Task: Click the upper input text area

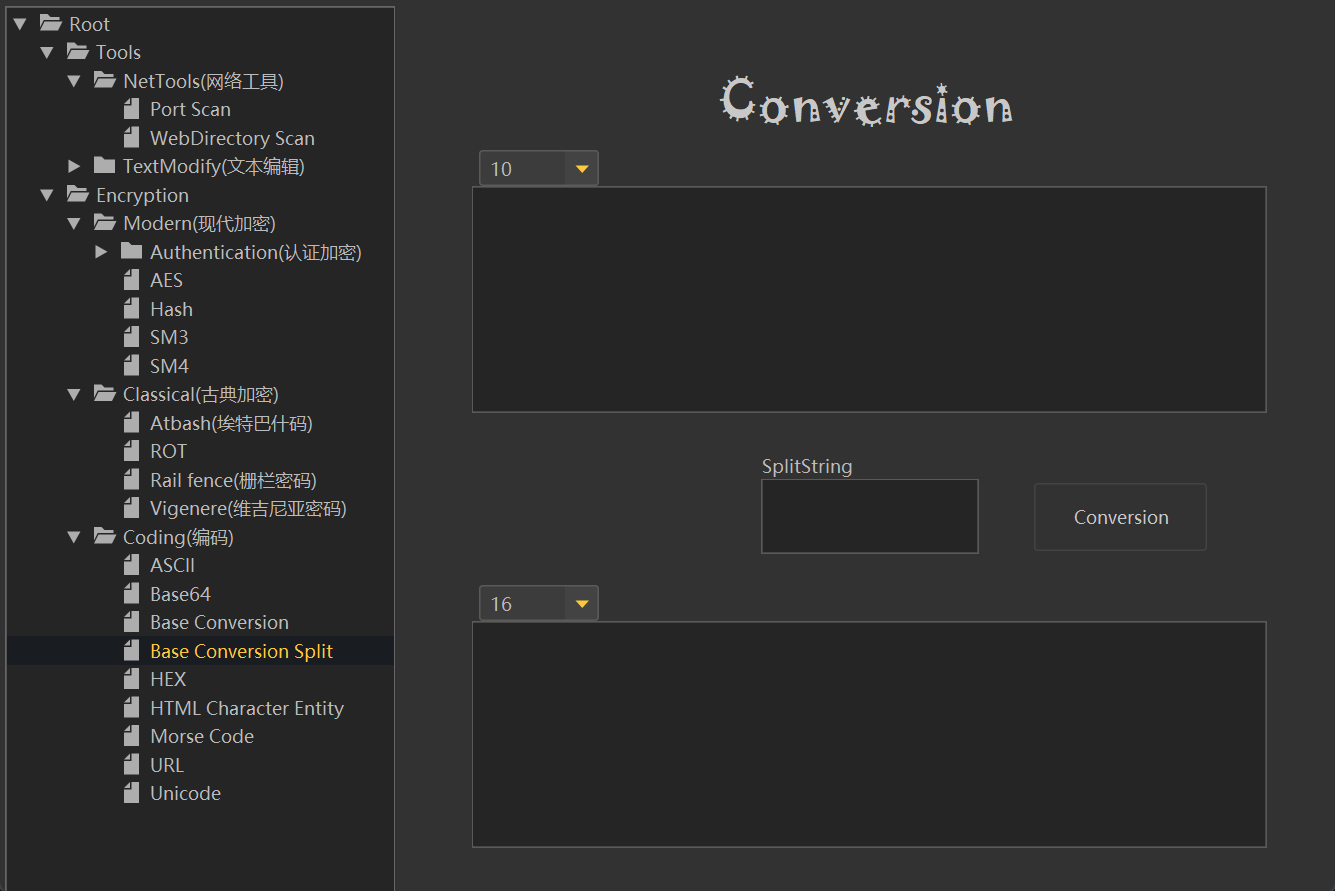Action: pos(868,299)
